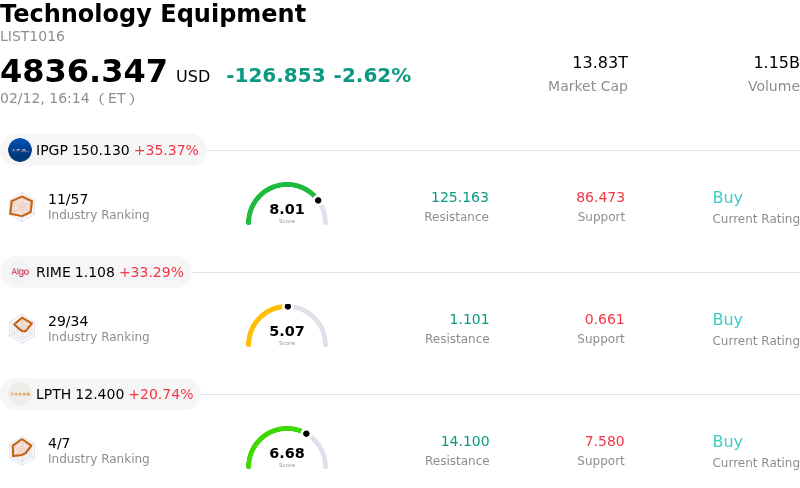Click the Technology Equipment title
Viewport: 800px width, 488px height.
click(153, 14)
